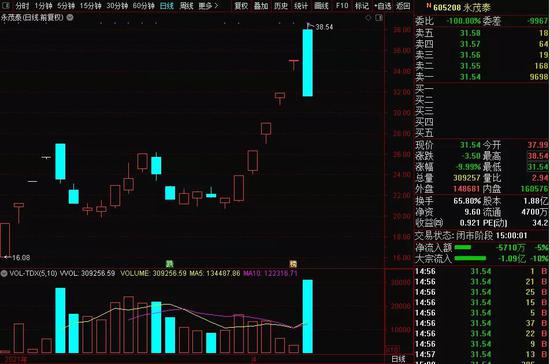Open the 统计 statistics button

click(301, 6)
